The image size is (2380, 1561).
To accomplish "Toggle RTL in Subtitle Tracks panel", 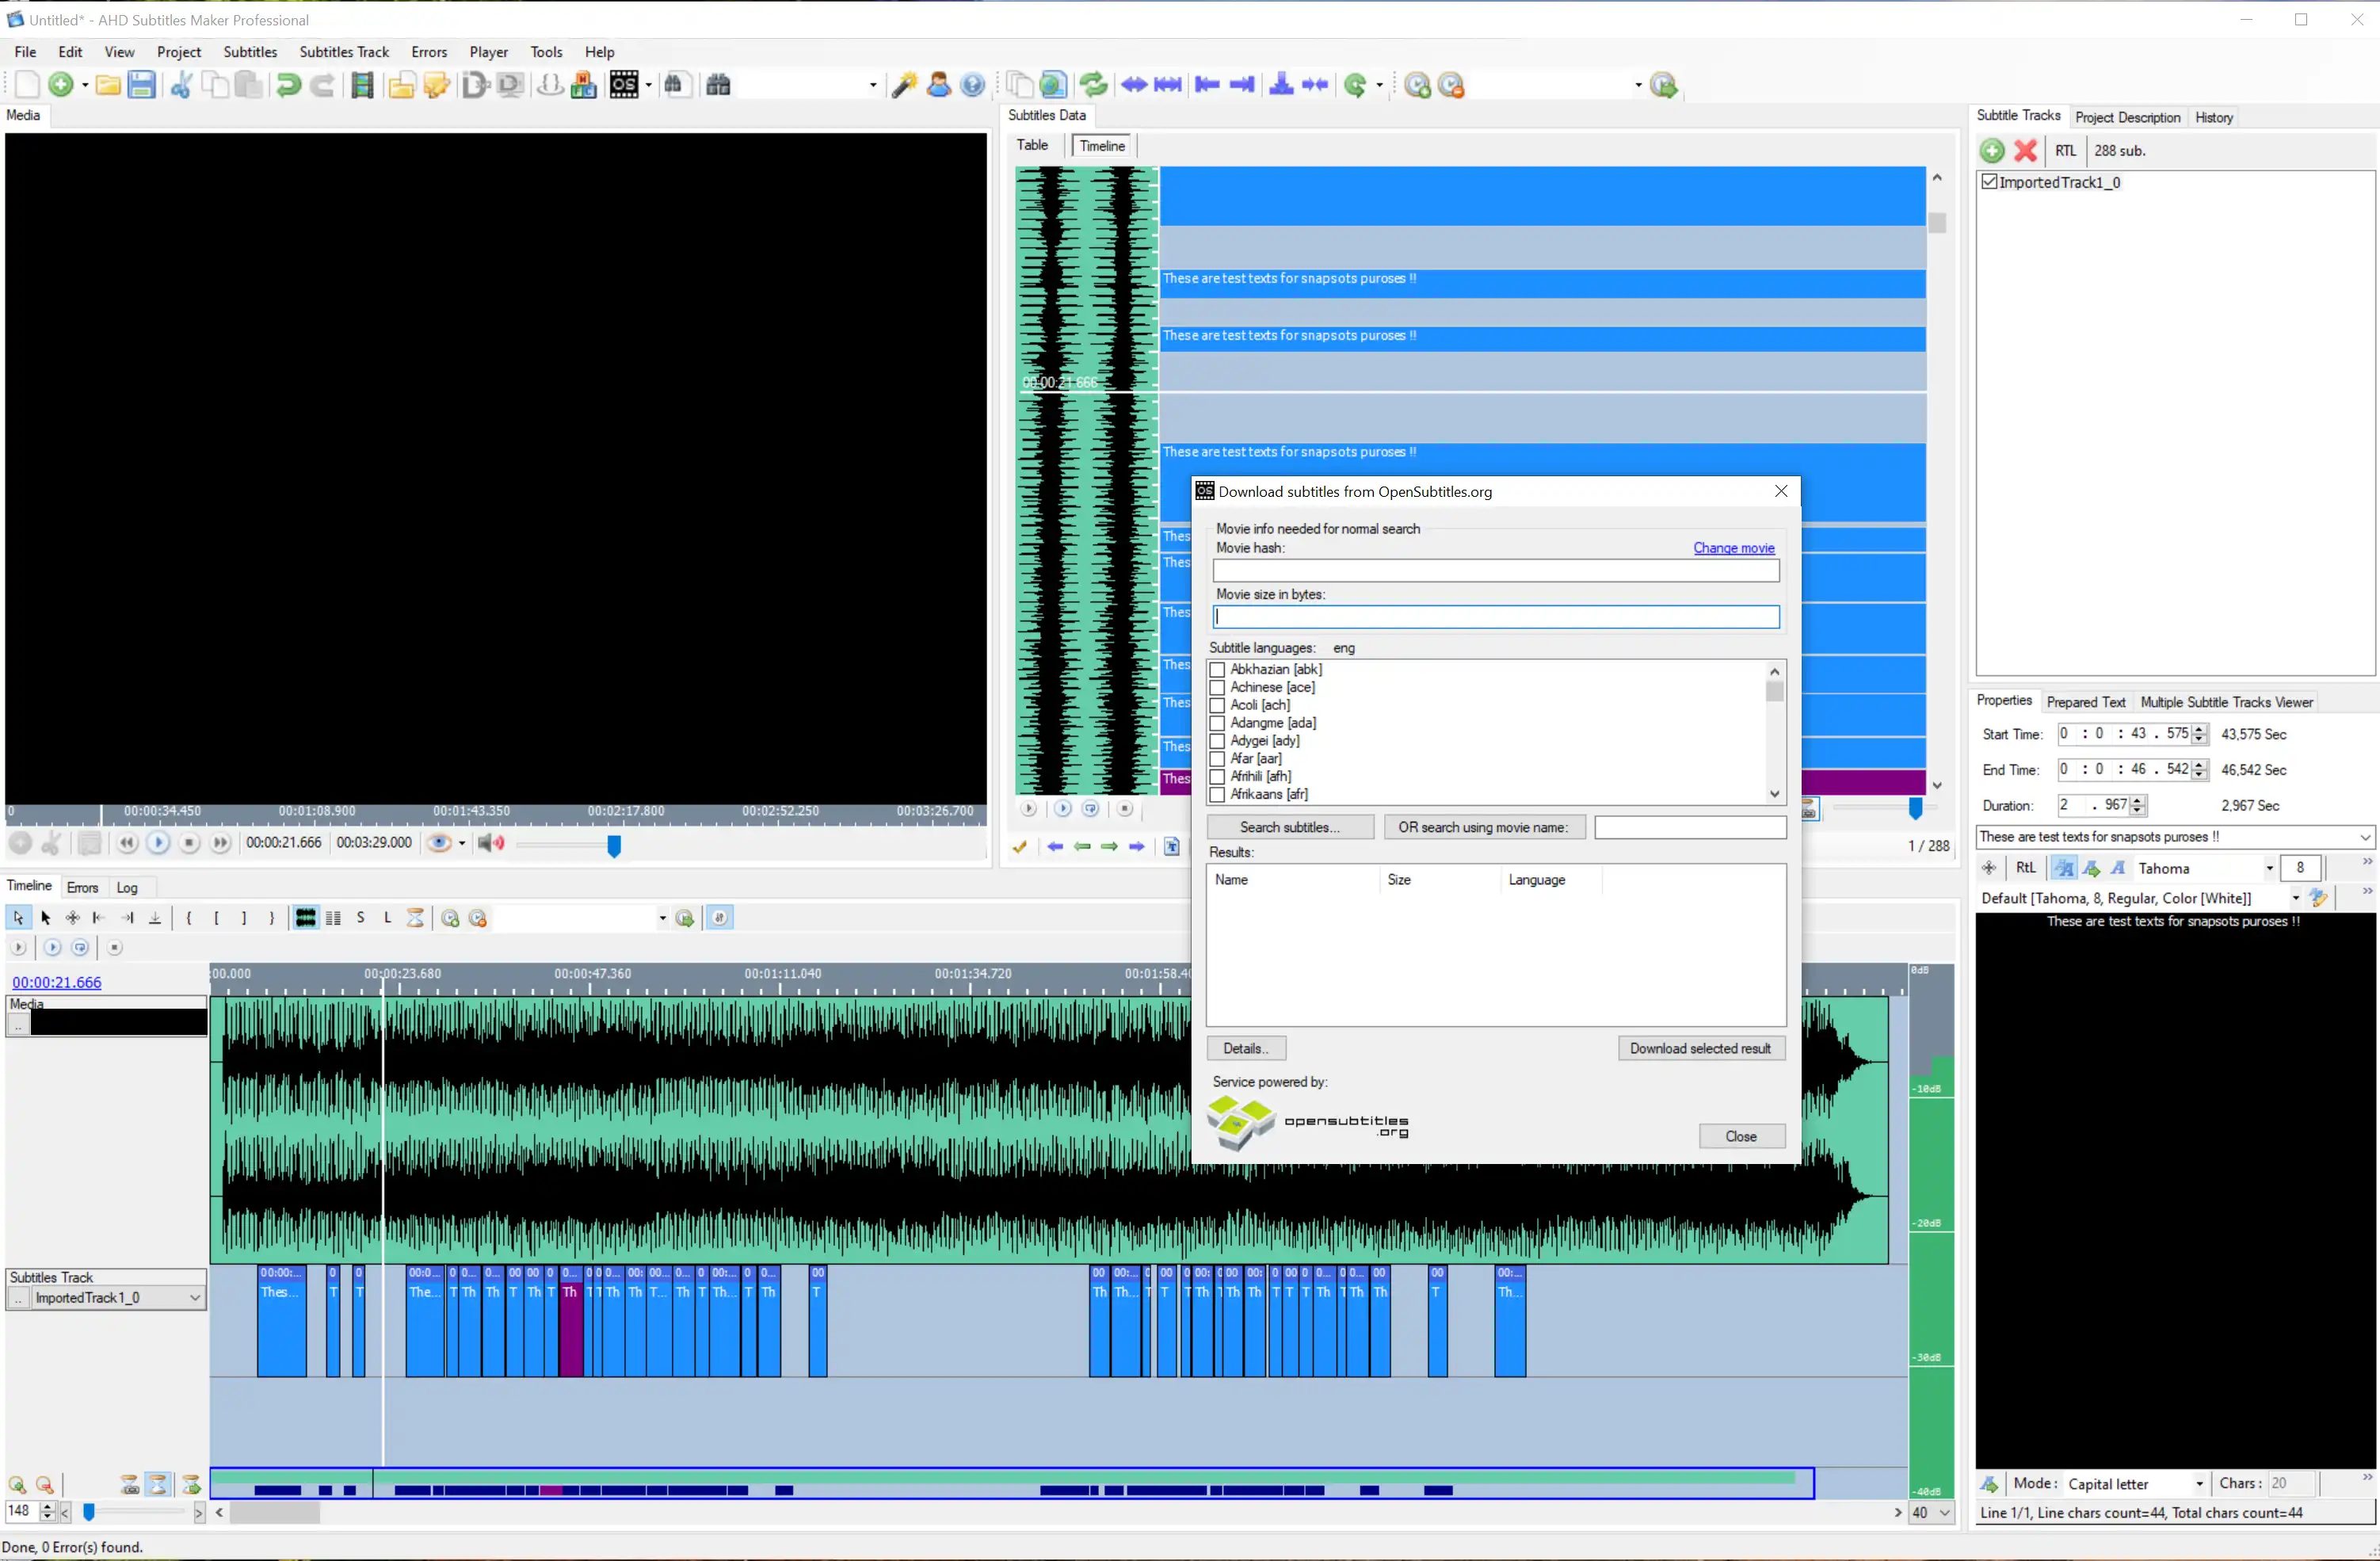I will (x=2066, y=151).
